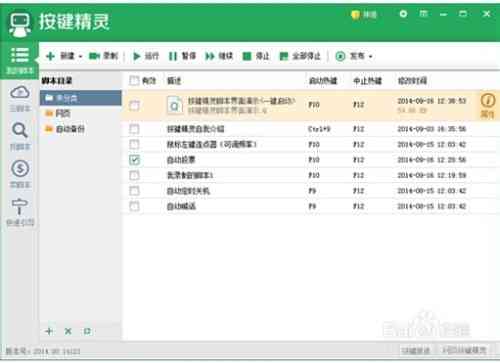The height and width of the screenshot is (363, 500).
Task: Tick the checkbox on the 12:19:59 script row
Action: click(134, 175)
